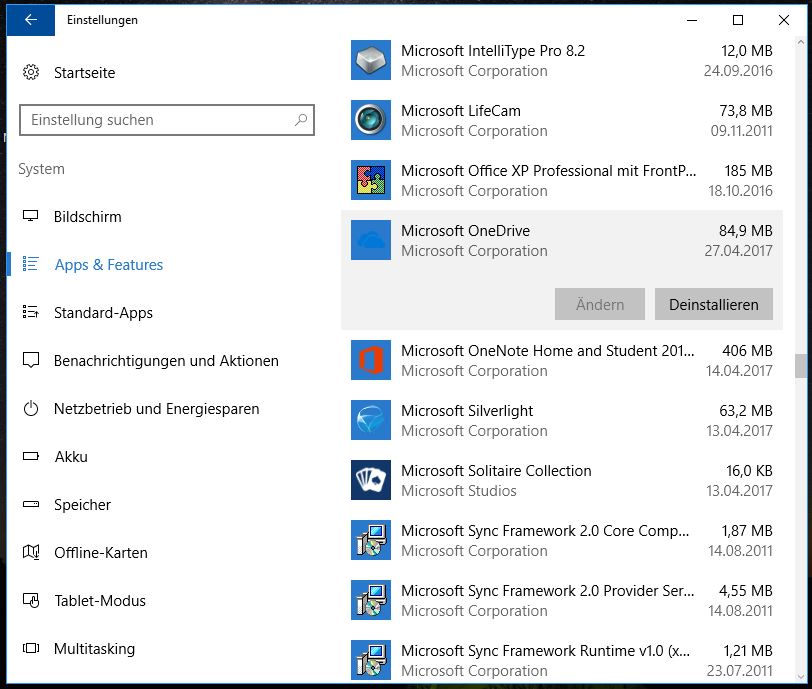Go back using the arrow button
Screen dimensions: 812x689
click(x=30, y=20)
